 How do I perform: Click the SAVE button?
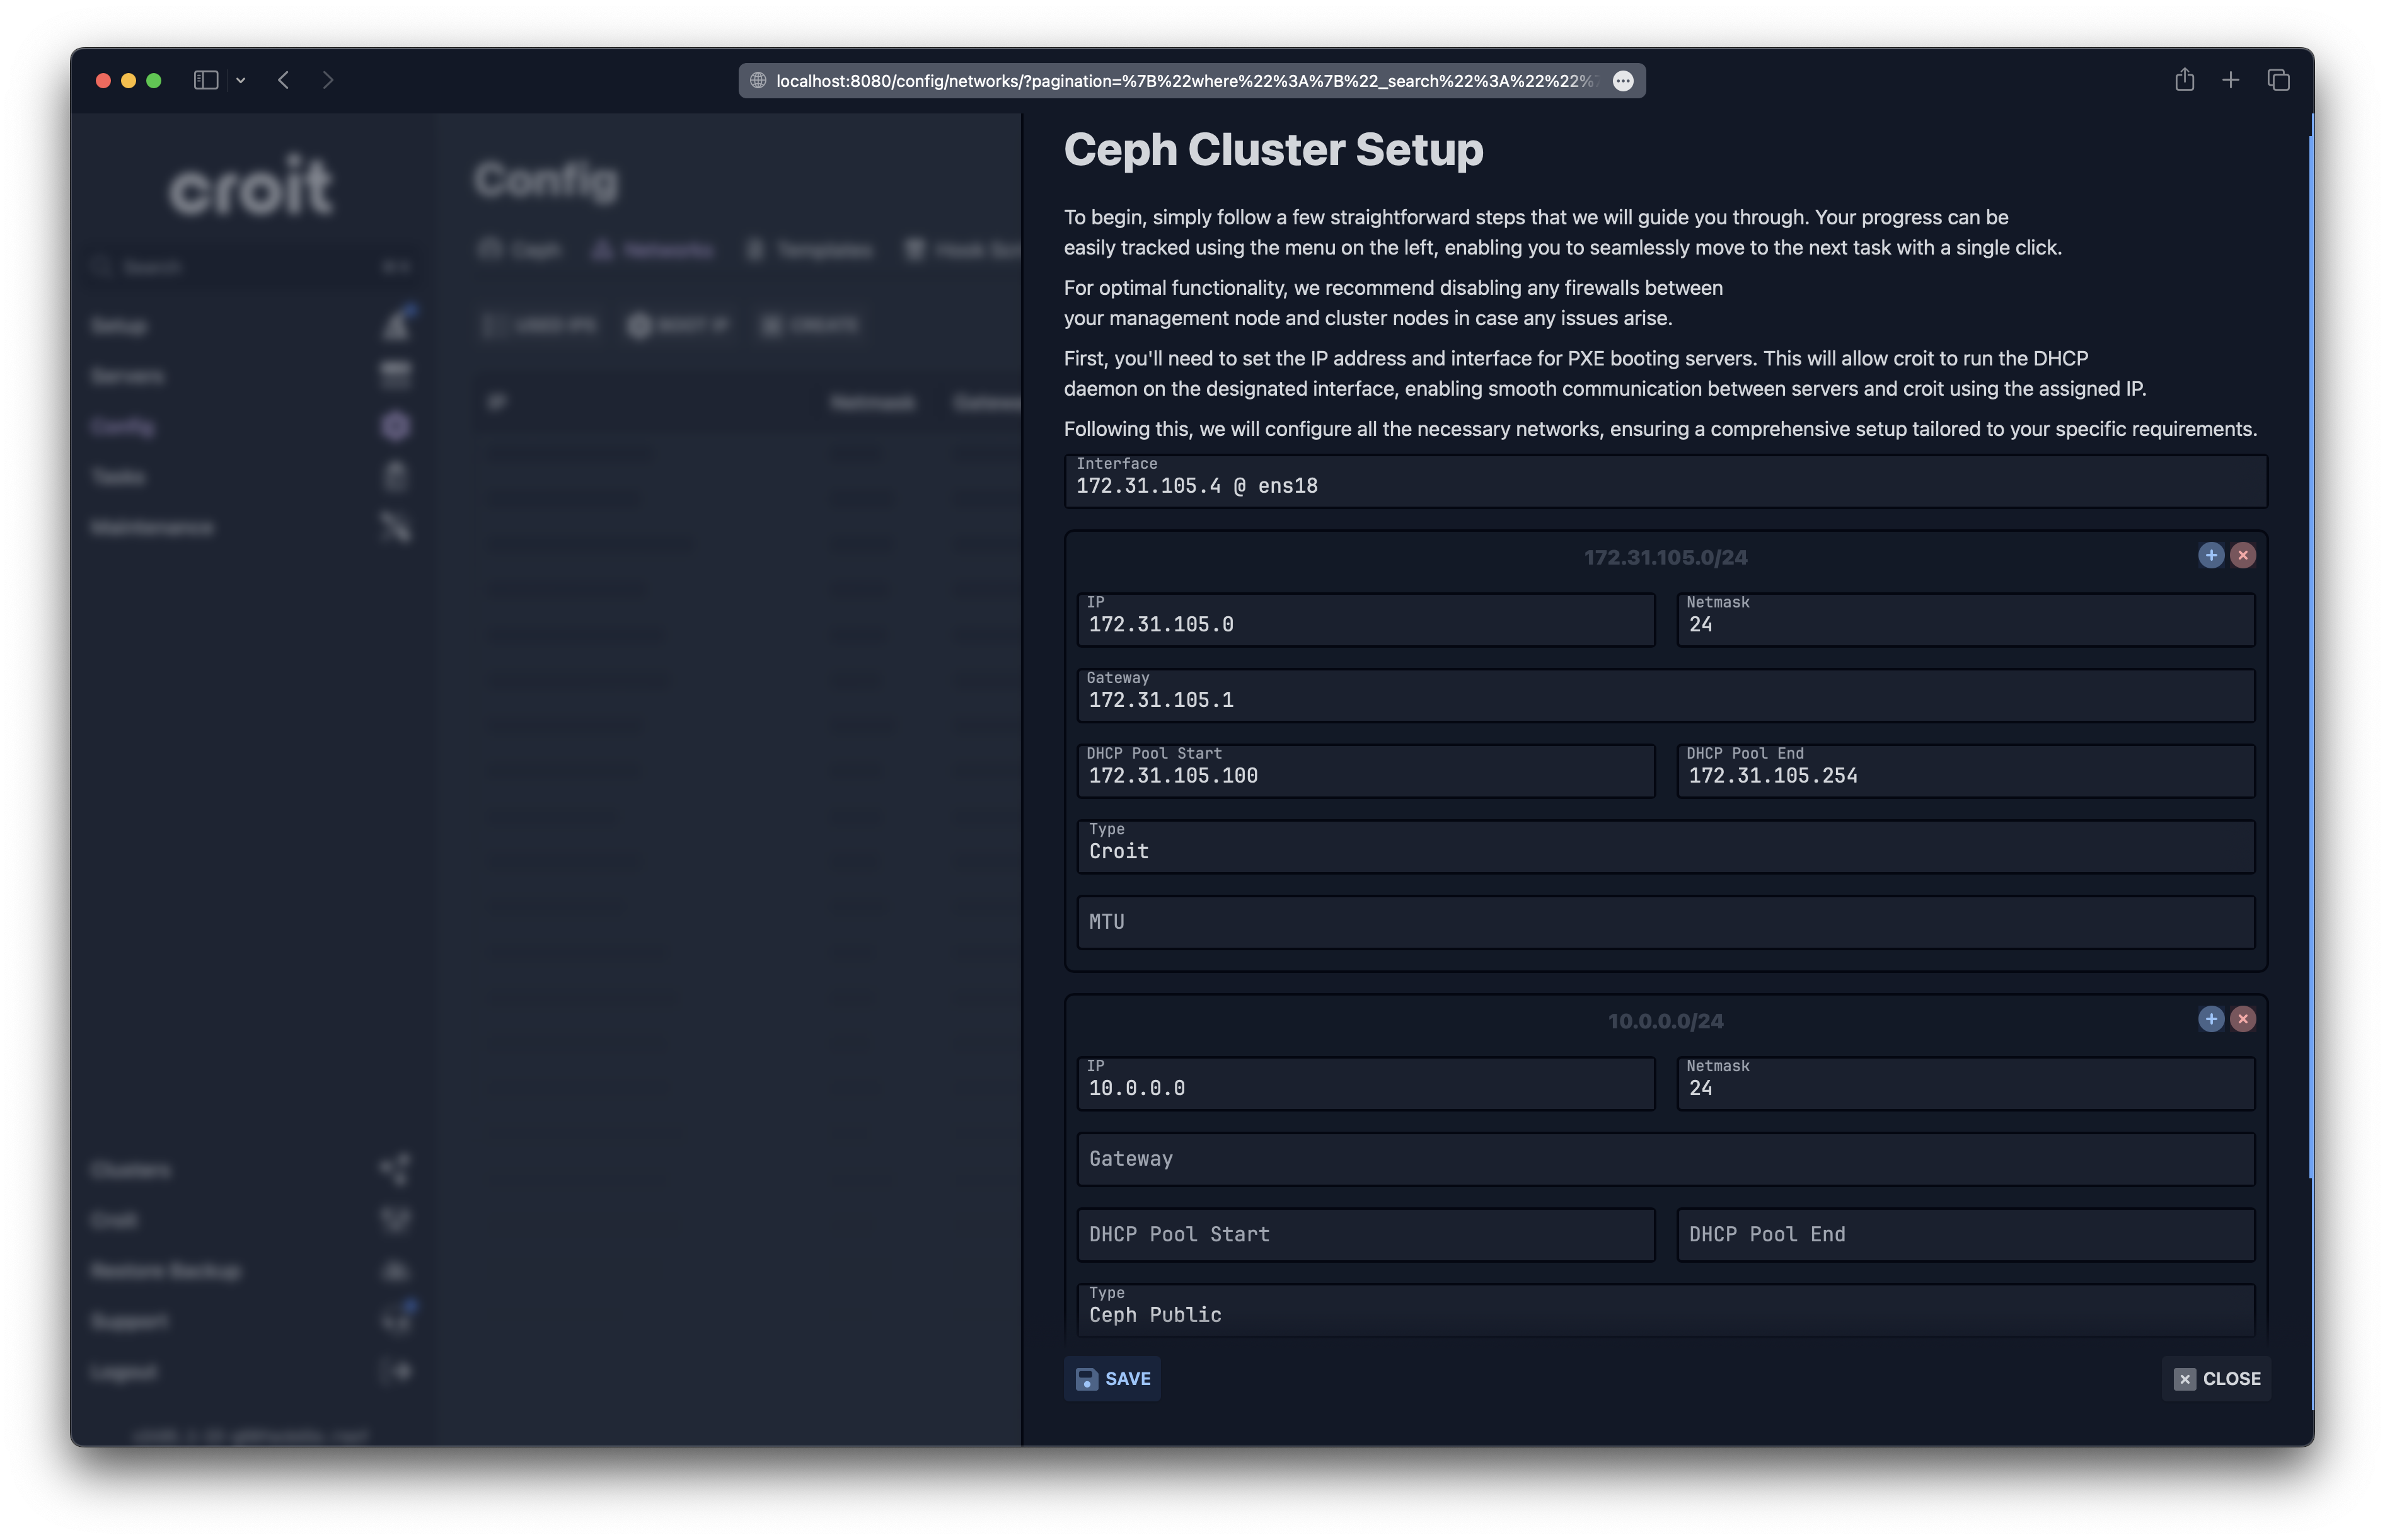[x=1112, y=1378]
